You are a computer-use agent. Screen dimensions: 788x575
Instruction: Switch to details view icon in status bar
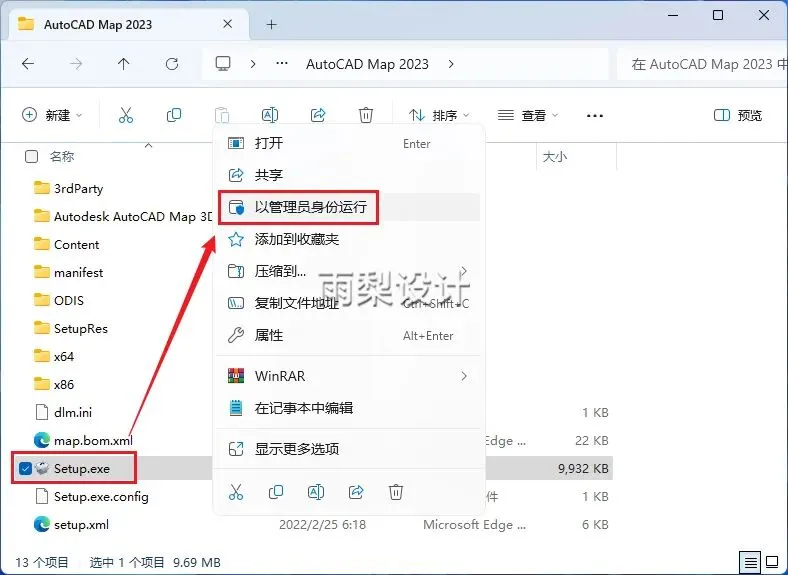750,562
